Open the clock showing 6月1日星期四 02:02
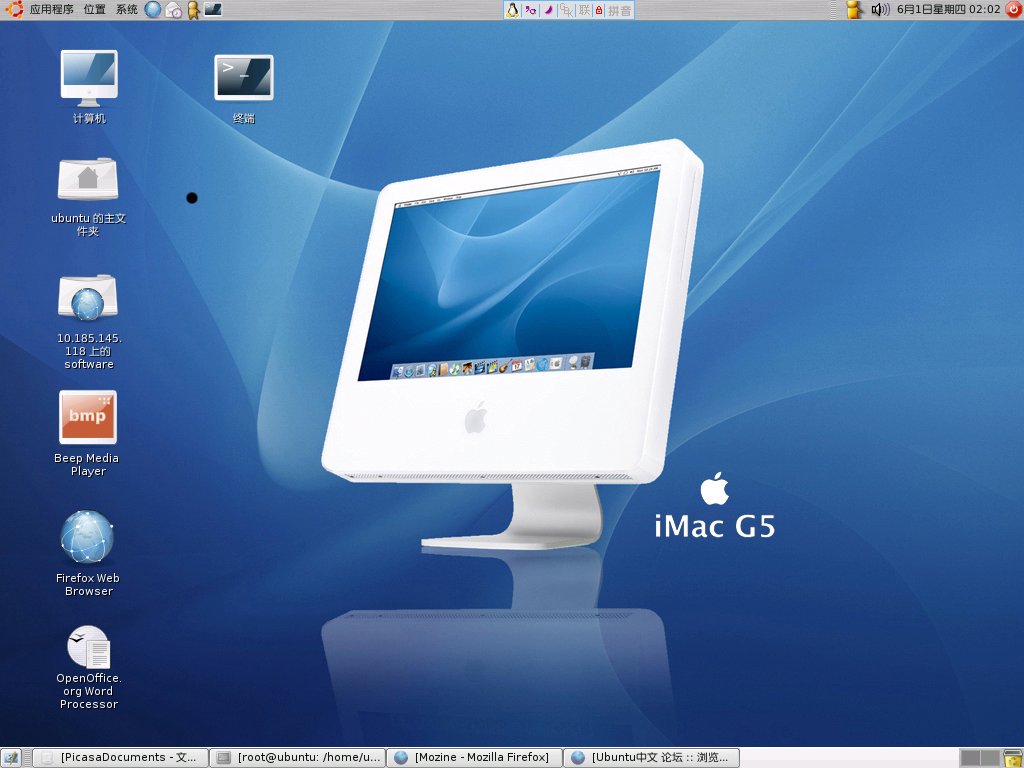Viewport: 1024px width, 768px height. [x=948, y=9]
